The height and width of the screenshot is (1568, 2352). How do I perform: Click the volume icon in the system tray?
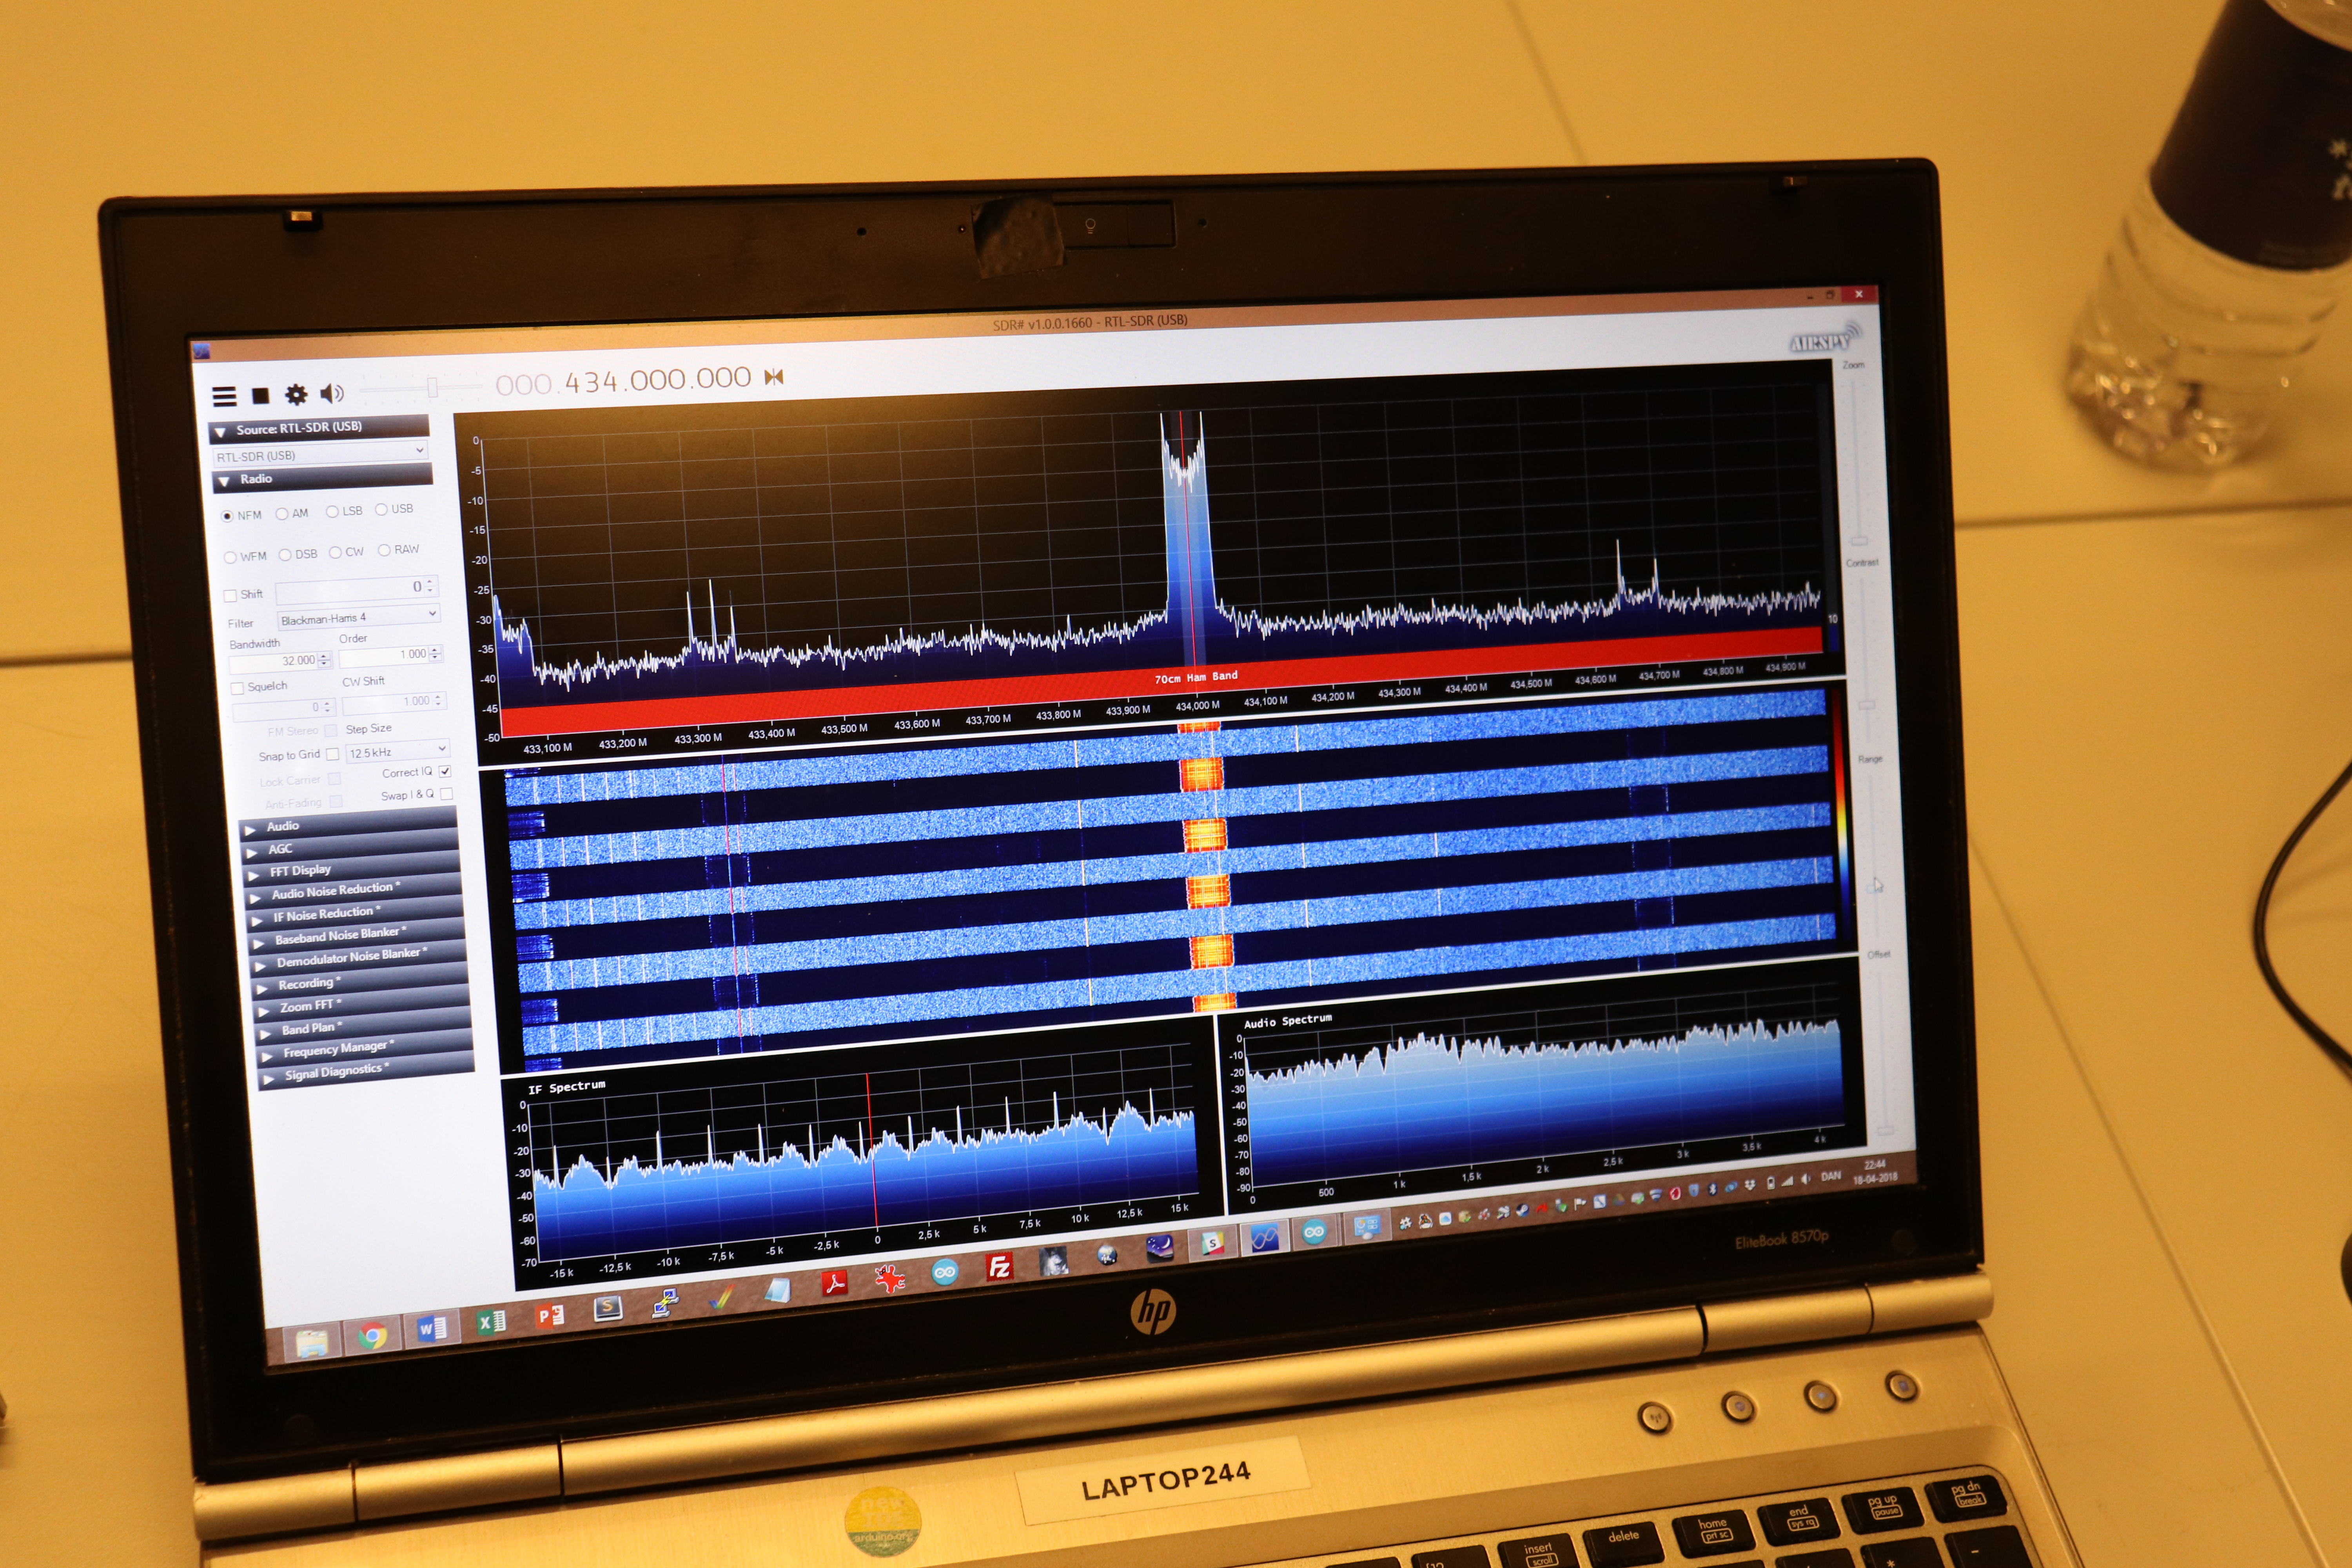point(1805,1179)
